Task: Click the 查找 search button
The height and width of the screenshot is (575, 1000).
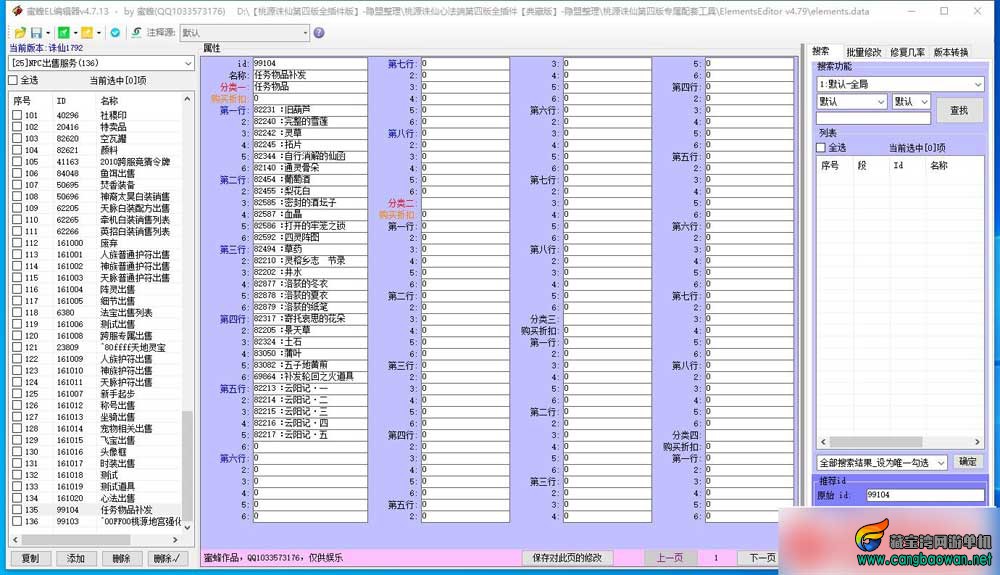Action: click(959, 110)
